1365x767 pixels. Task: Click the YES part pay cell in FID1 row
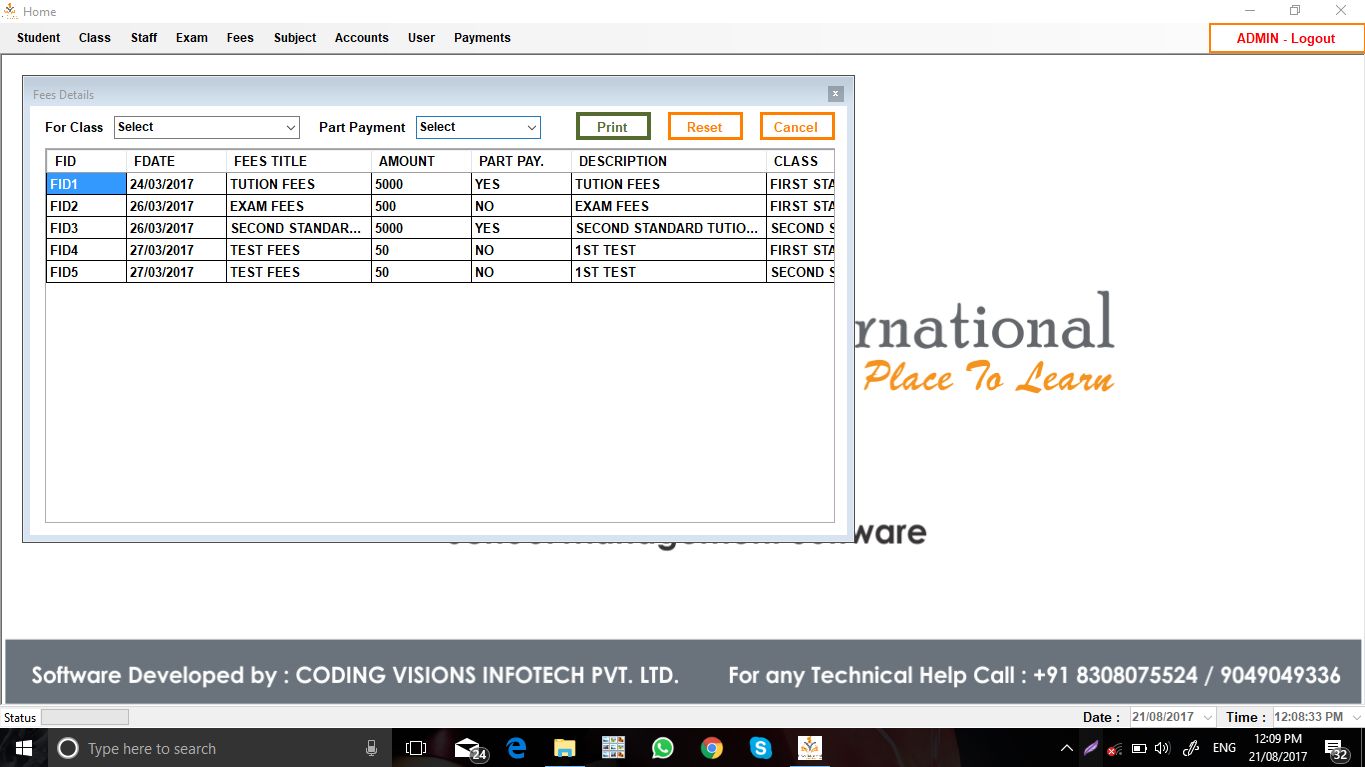pos(521,184)
